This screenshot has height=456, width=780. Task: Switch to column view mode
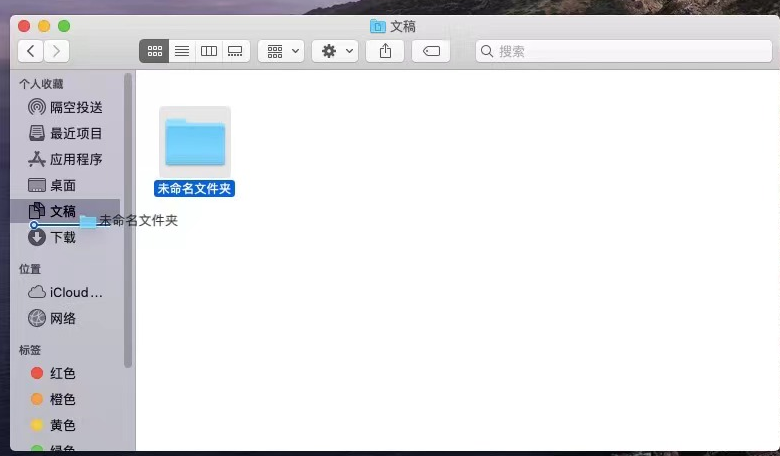point(209,51)
